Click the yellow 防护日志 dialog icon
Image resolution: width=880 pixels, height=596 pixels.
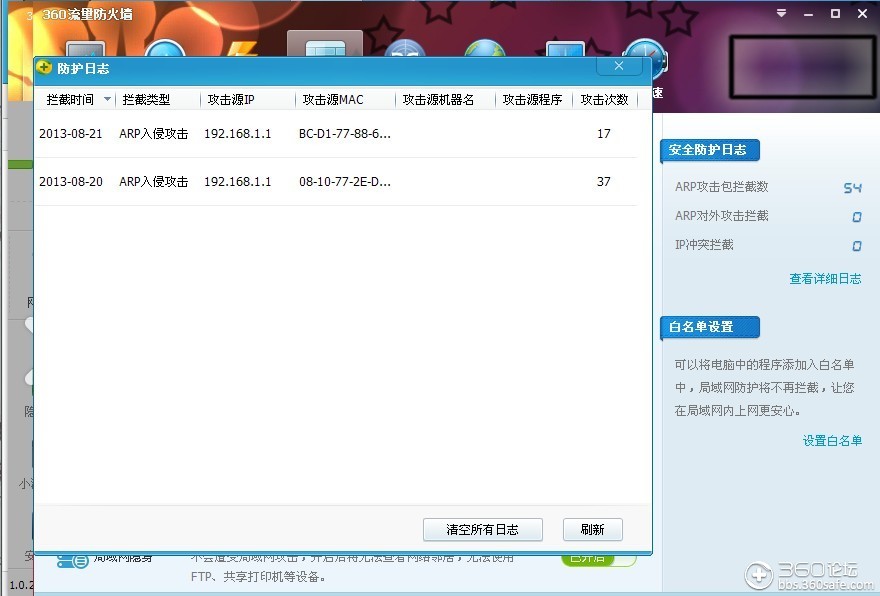(44, 68)
